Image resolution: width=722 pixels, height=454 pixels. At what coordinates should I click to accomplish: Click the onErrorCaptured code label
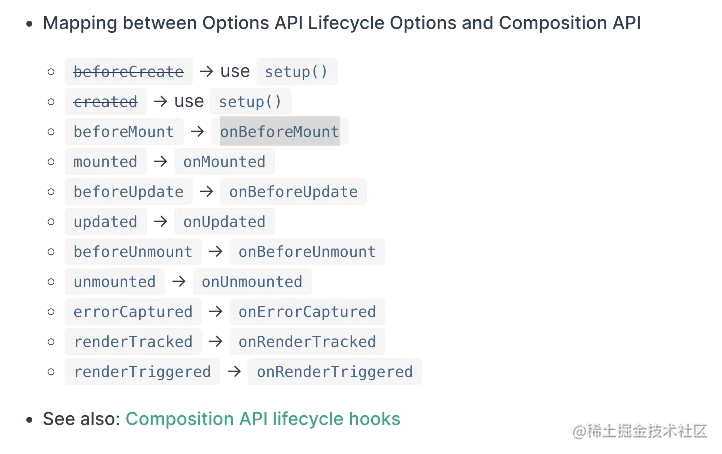(x=307, y=312)
